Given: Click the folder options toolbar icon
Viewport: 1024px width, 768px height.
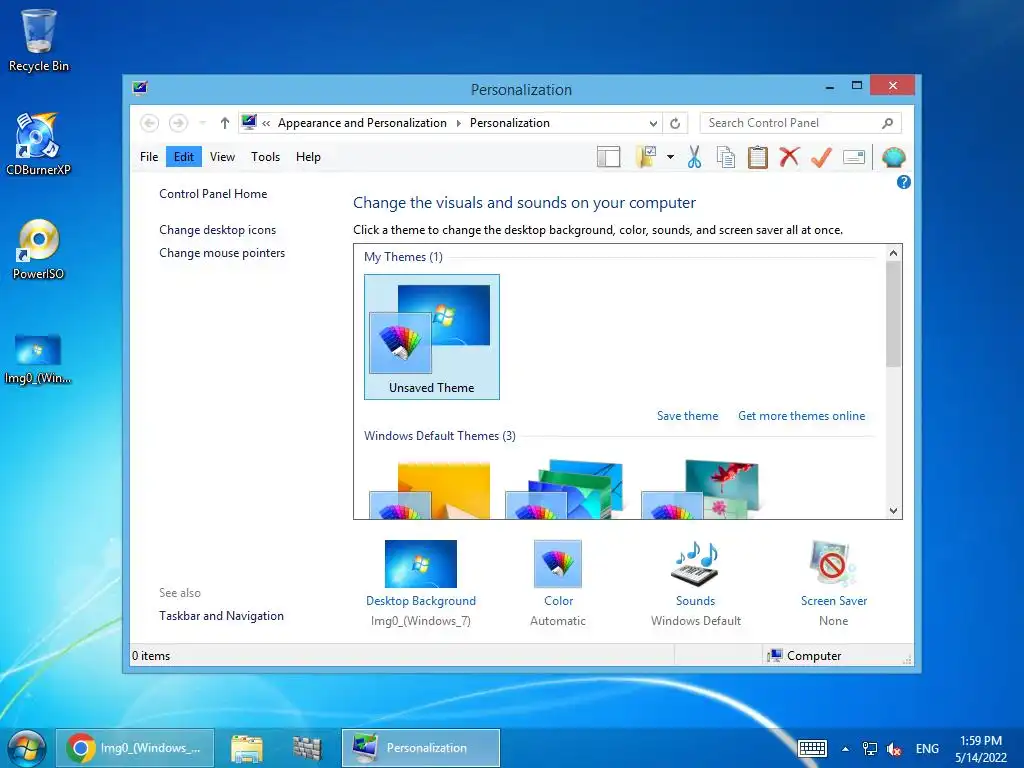Looking at the screenshot, I should click(646, 157).
